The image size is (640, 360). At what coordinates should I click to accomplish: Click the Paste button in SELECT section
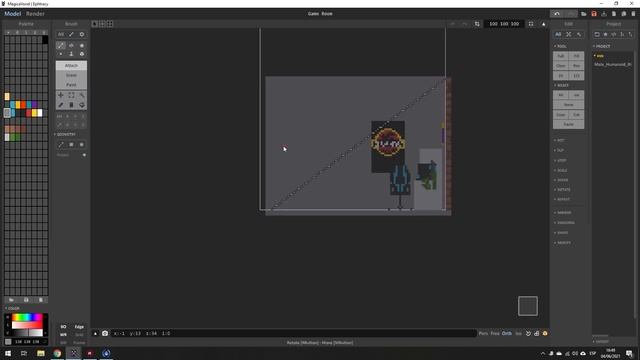click(569, 124)
